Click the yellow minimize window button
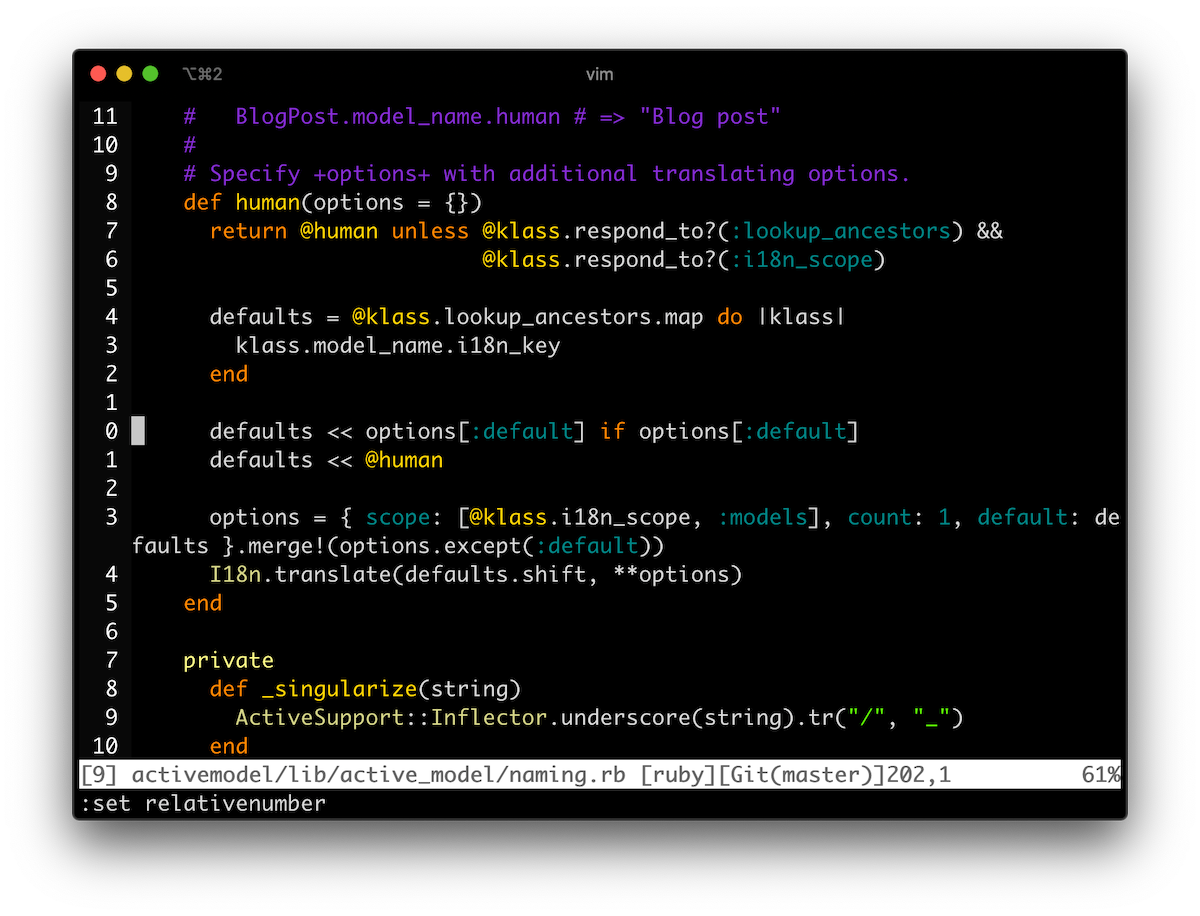Screen dimensions: 1200x916 (124, 74)
